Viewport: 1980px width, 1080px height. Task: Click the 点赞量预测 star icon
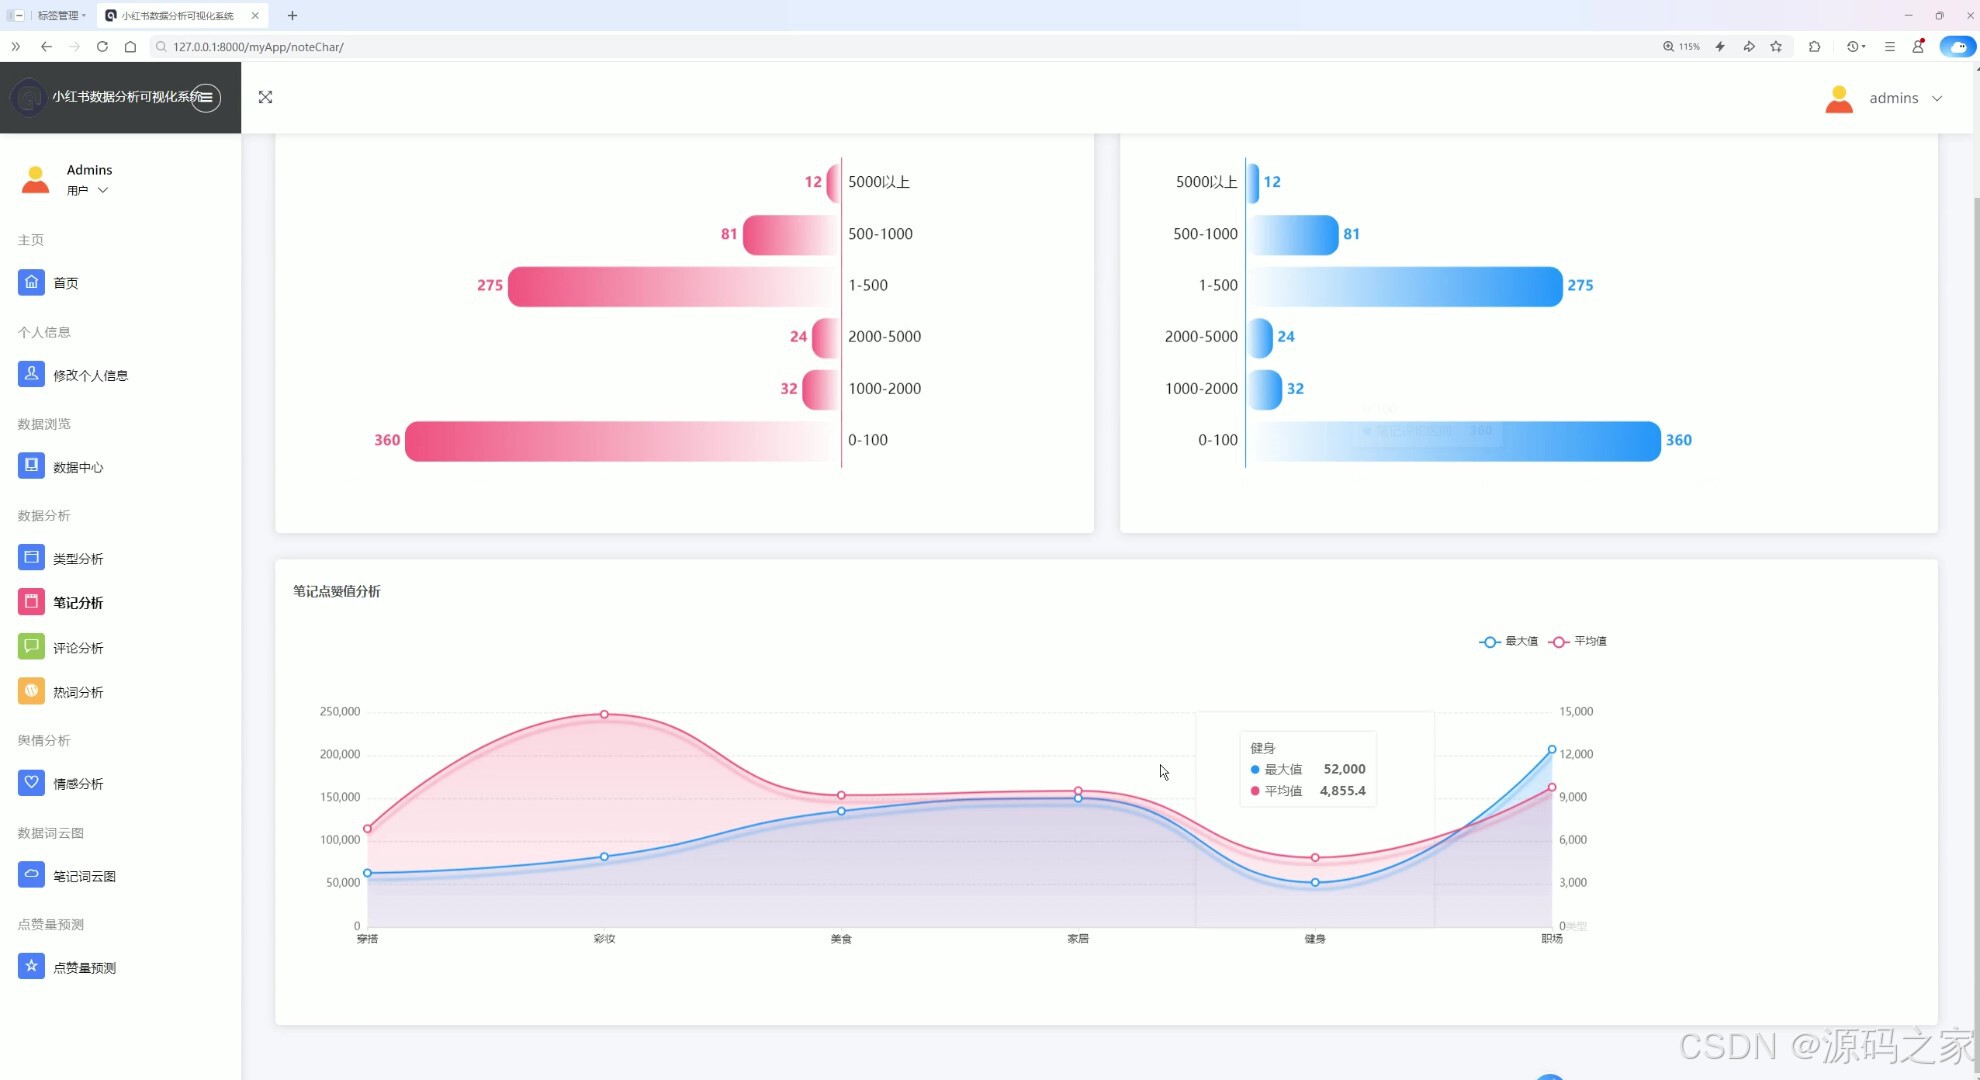point(31,967)
